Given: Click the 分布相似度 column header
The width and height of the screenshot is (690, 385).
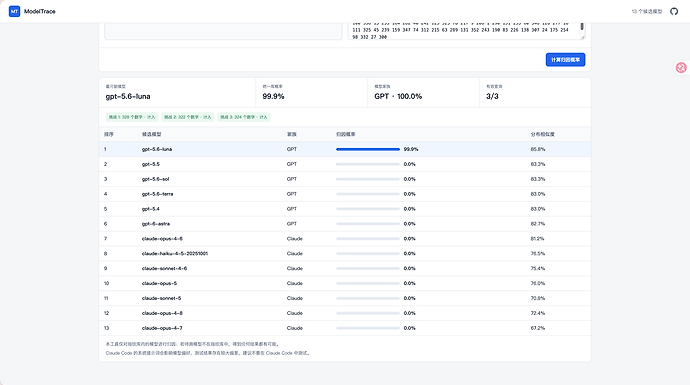Looking at the screenshot, I should (x=542, y=134).
